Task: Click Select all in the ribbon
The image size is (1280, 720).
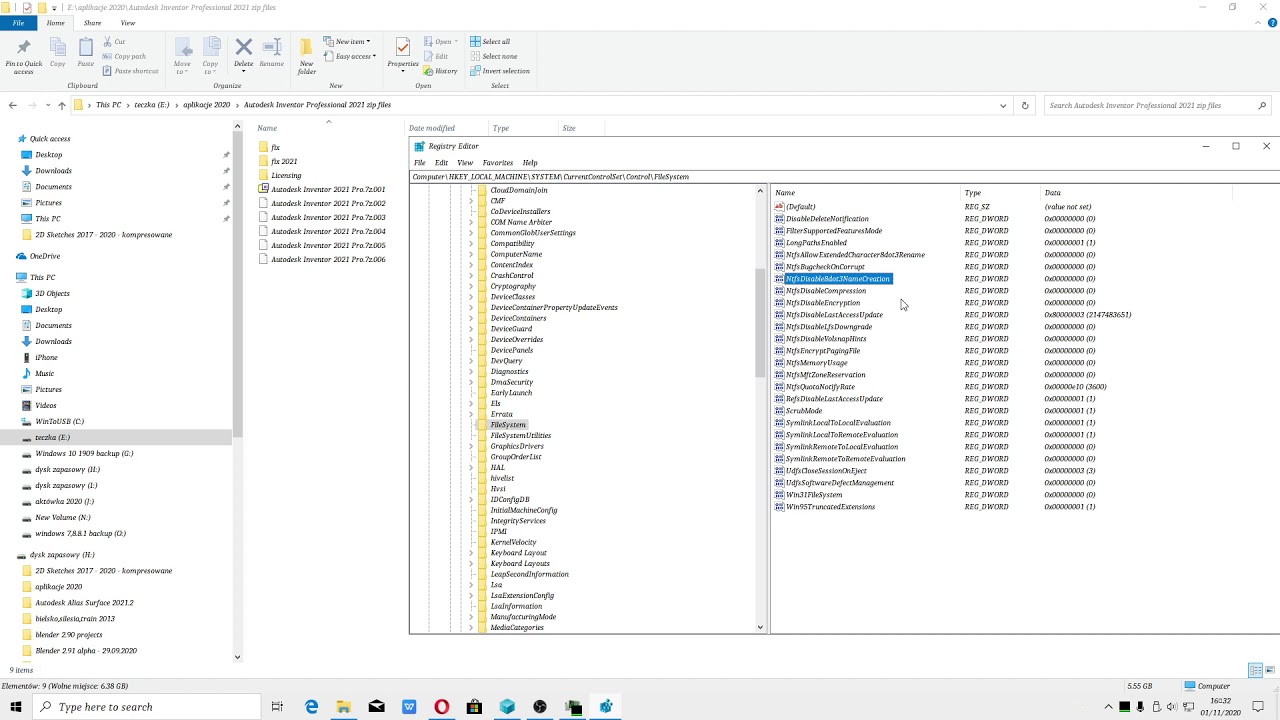Action: point(490,42)
